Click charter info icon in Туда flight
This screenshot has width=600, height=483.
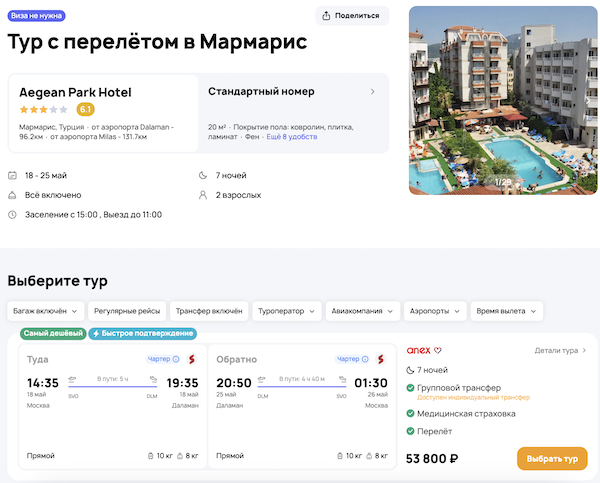coord(176,359)
